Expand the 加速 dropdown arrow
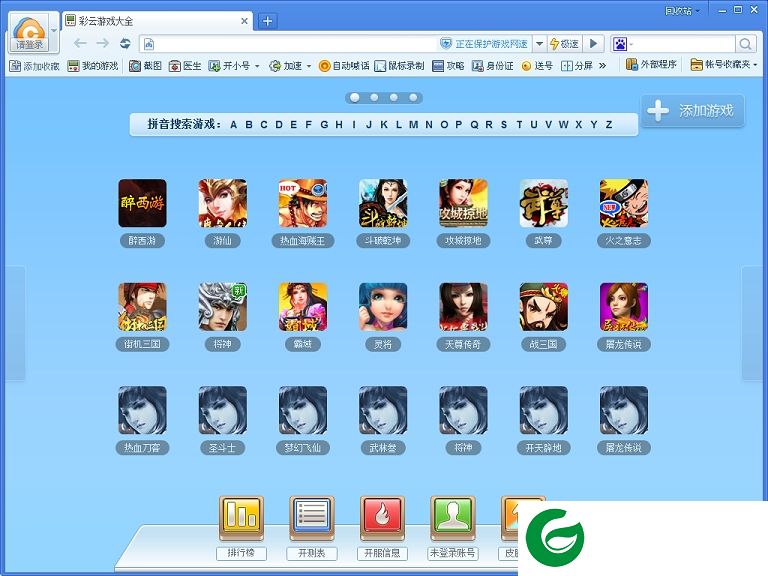Screen dimensions: 768x576 [309, 66]
